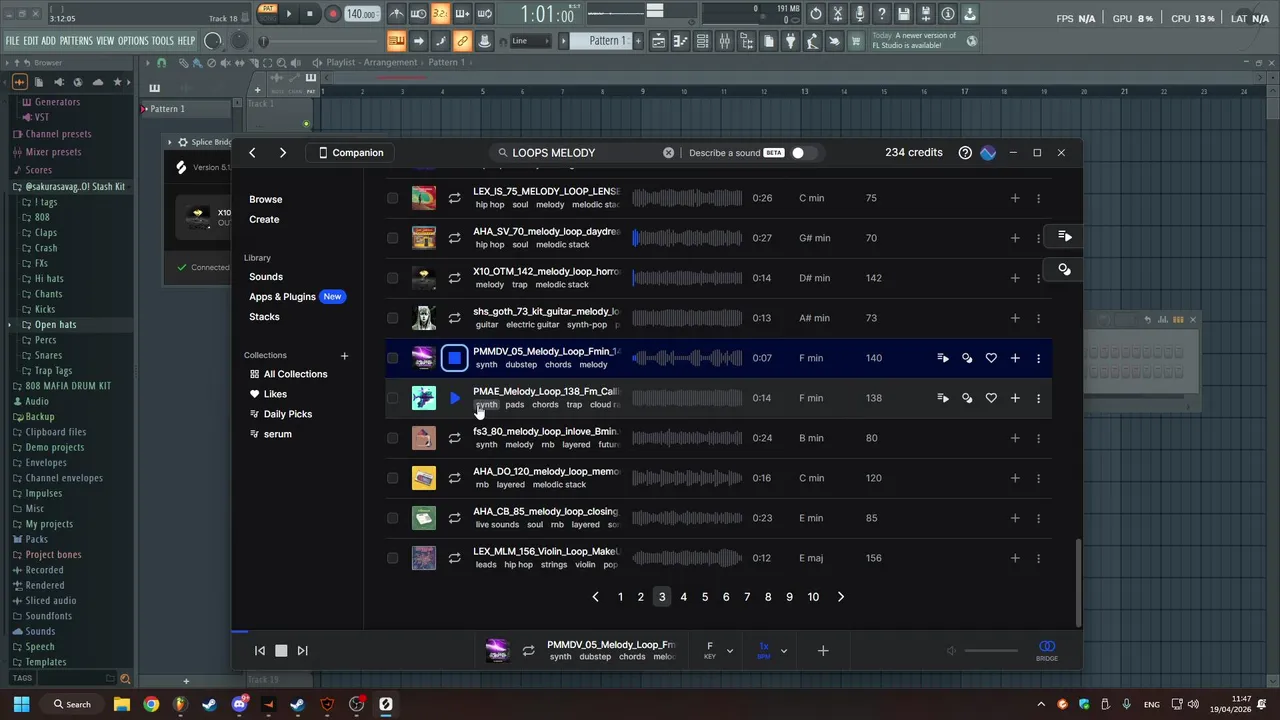
Task: Go to previous results page arrow
Action: pos(596,597)
